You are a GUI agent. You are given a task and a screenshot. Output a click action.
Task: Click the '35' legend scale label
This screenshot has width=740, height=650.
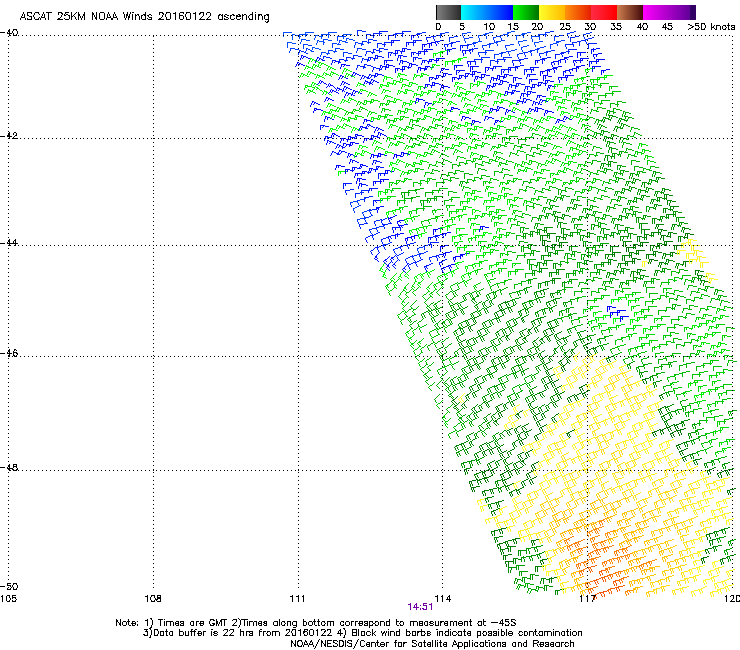pos(616,27)
